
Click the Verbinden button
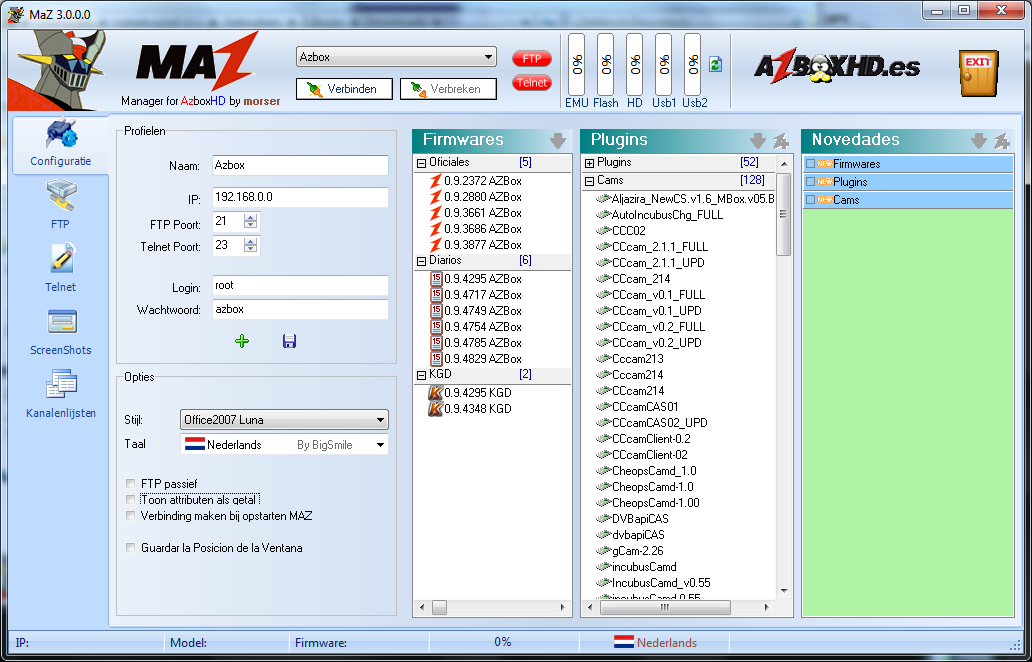pos(344,89)
